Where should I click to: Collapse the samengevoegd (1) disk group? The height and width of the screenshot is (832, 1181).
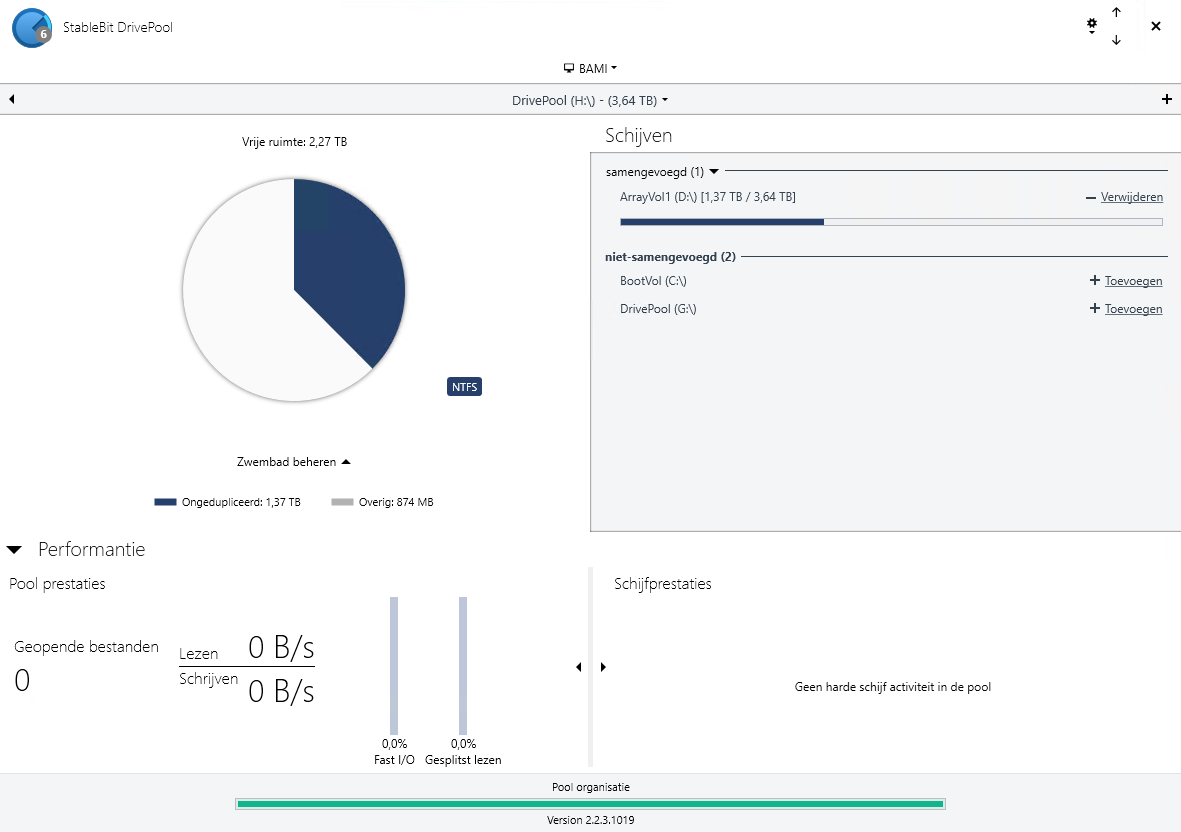pyautogui.click(x=714, y=172)
